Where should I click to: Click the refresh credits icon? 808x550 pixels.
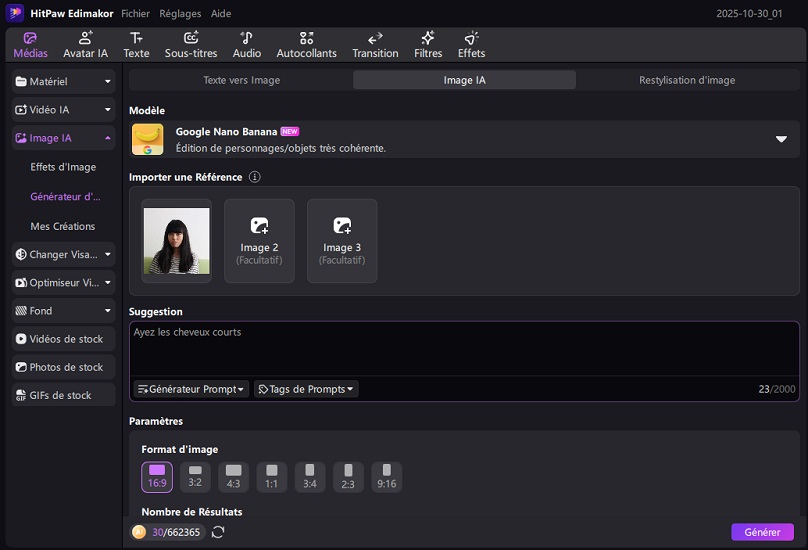(218, 532)
